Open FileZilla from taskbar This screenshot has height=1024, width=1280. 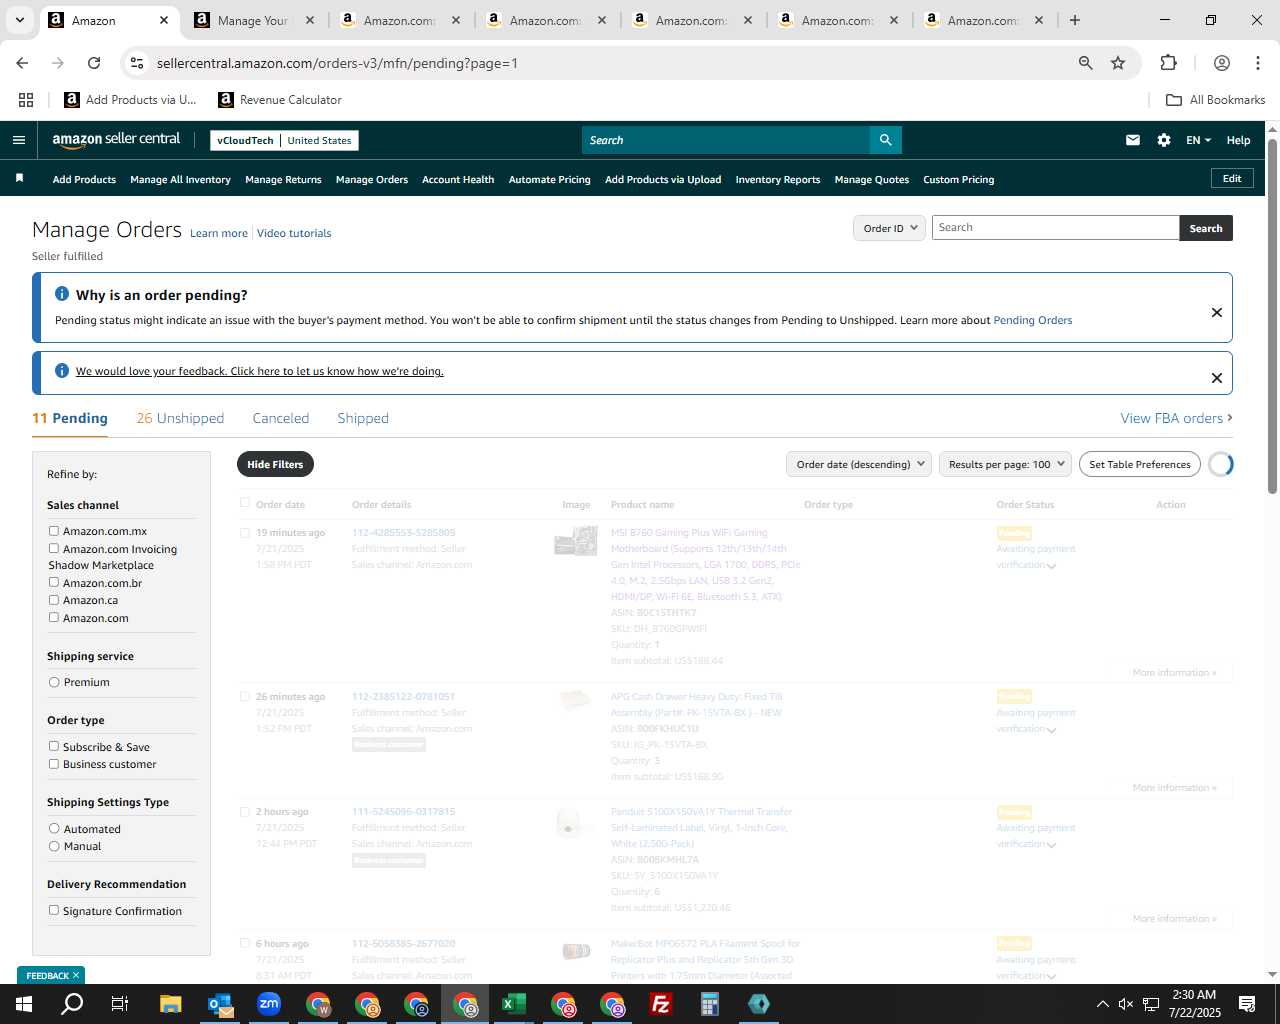tap(660, 1004)
